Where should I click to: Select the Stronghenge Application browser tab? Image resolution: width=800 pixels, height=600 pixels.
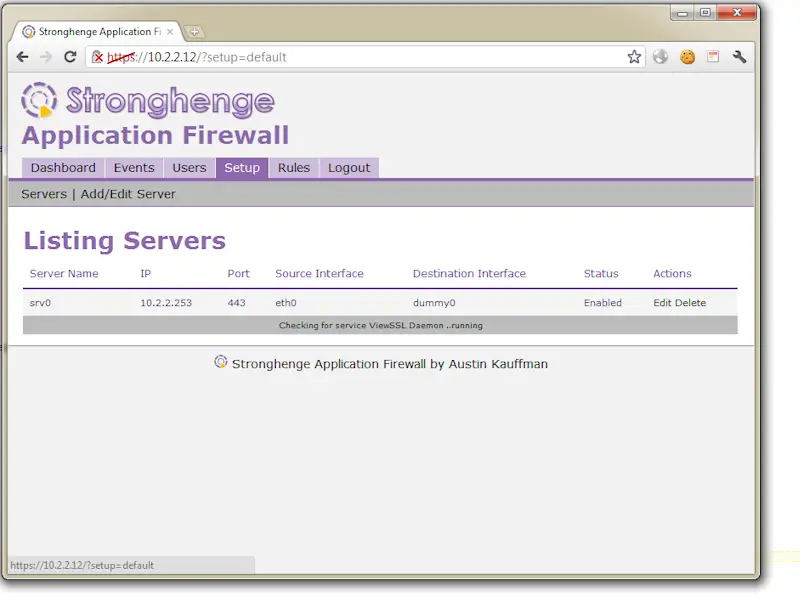click(97, 32)
